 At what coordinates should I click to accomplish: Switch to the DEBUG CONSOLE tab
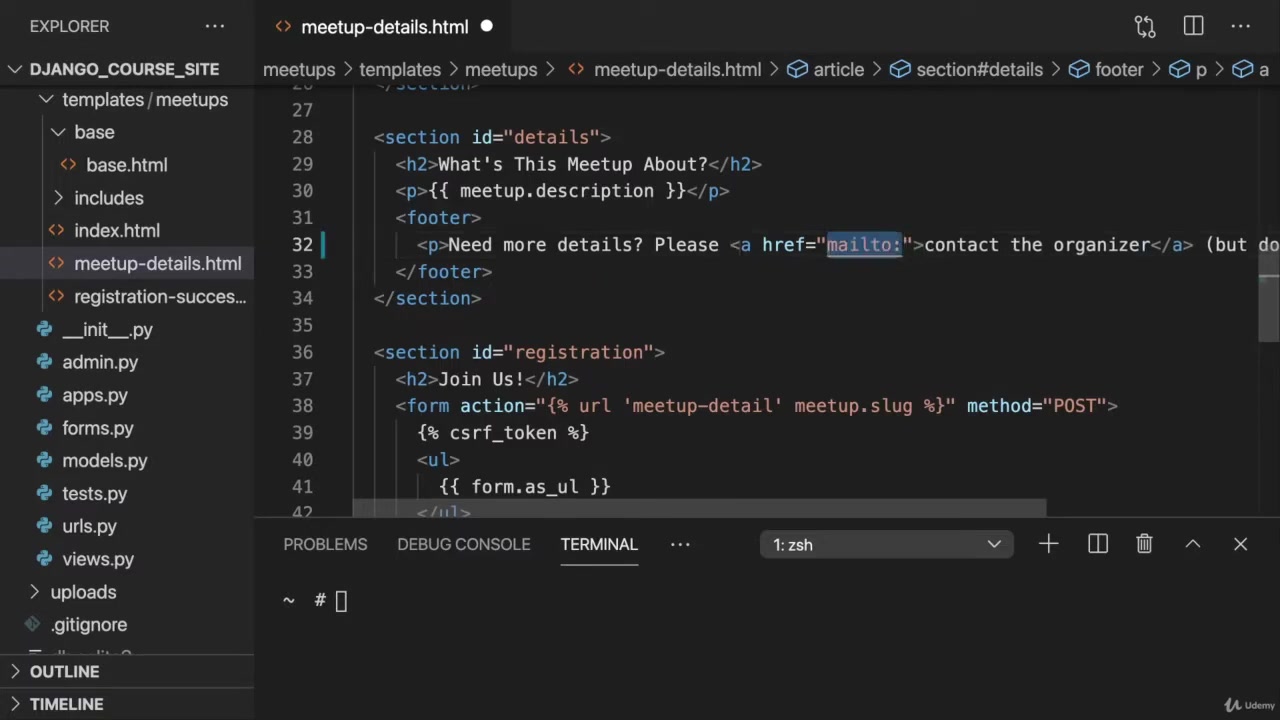(x=463, y=544)
